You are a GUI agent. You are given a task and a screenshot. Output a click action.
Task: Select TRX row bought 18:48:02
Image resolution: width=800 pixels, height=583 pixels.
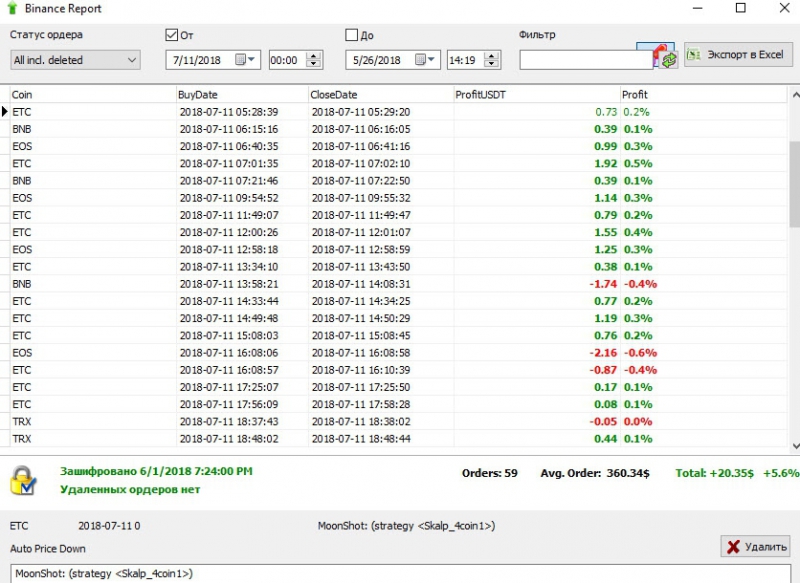tap(398, 439)
